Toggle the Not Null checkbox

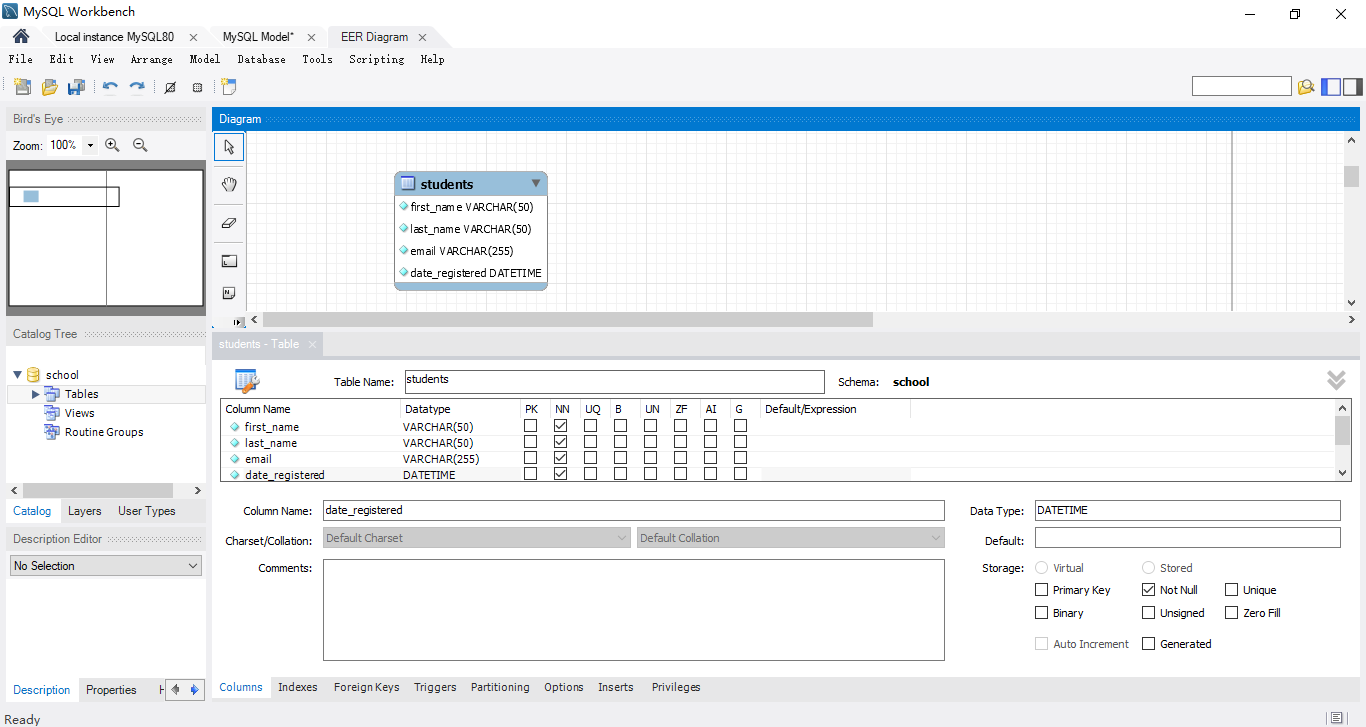[1149, 590]
